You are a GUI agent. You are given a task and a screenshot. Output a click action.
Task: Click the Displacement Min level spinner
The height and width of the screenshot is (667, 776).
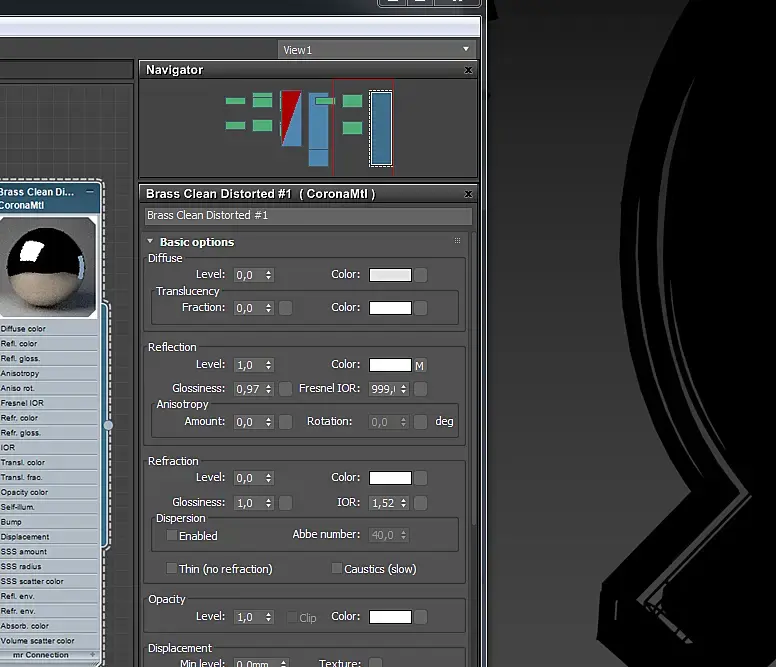pyautogui.click(x=283, y=663)
